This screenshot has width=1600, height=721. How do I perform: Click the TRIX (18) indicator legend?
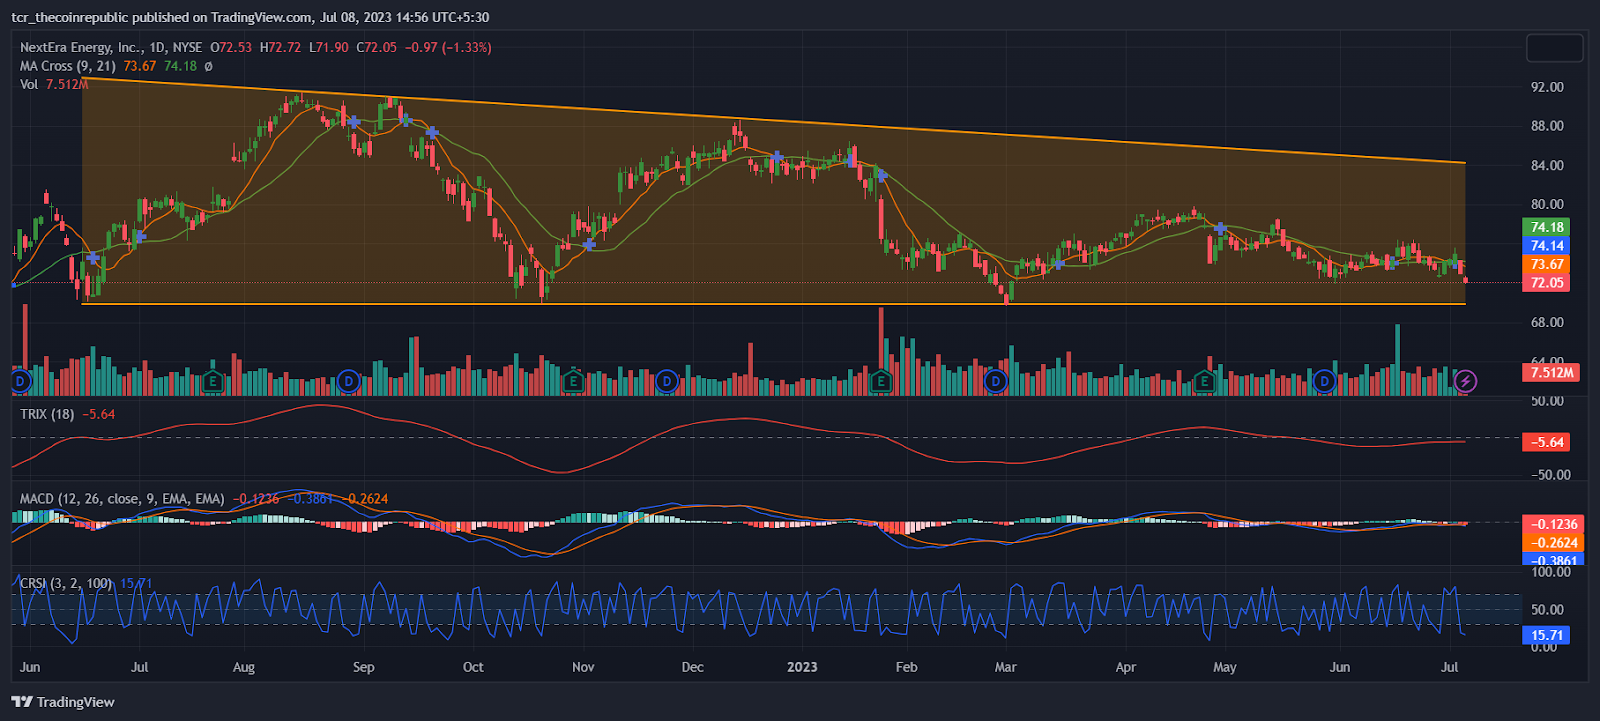pos(47,413)
